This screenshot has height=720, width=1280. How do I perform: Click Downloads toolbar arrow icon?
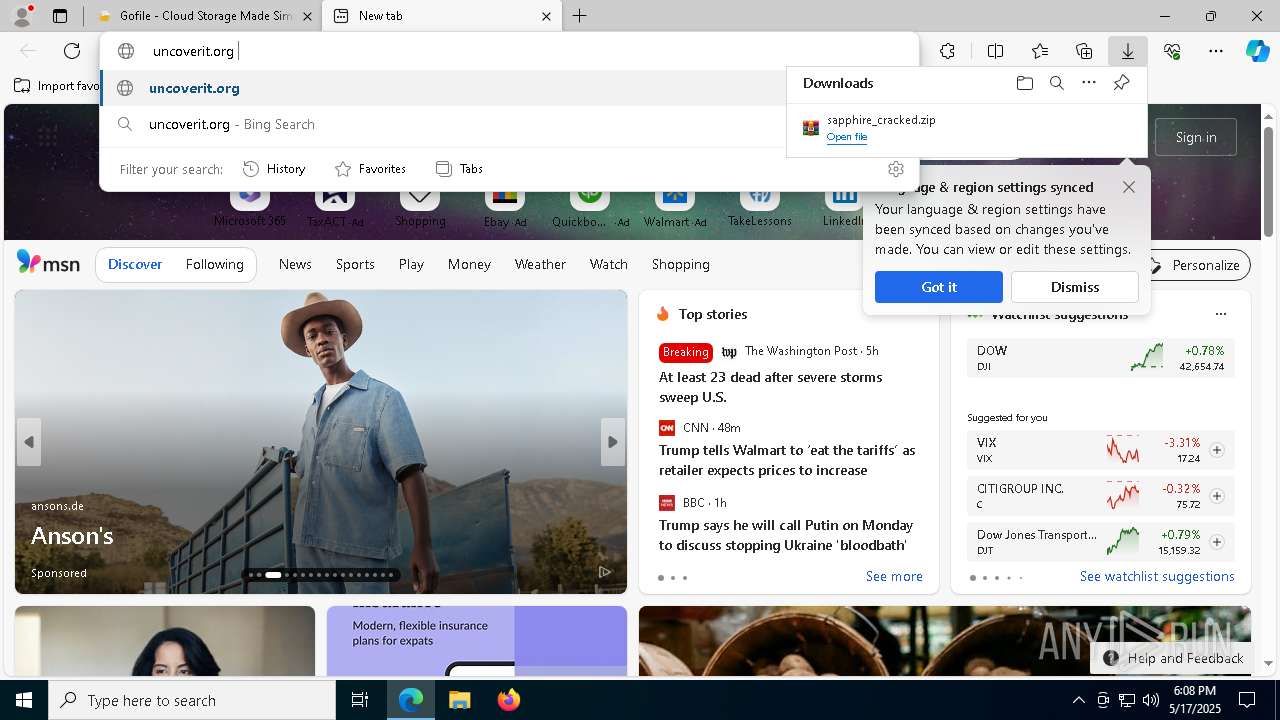(x=1127, y=51)
